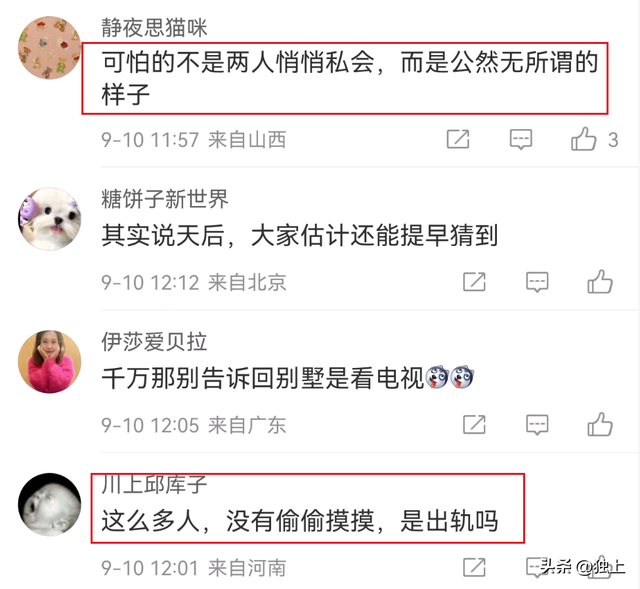Open username link 伊莎爱贝拉
640x589 pixels.
pos(154,342)
